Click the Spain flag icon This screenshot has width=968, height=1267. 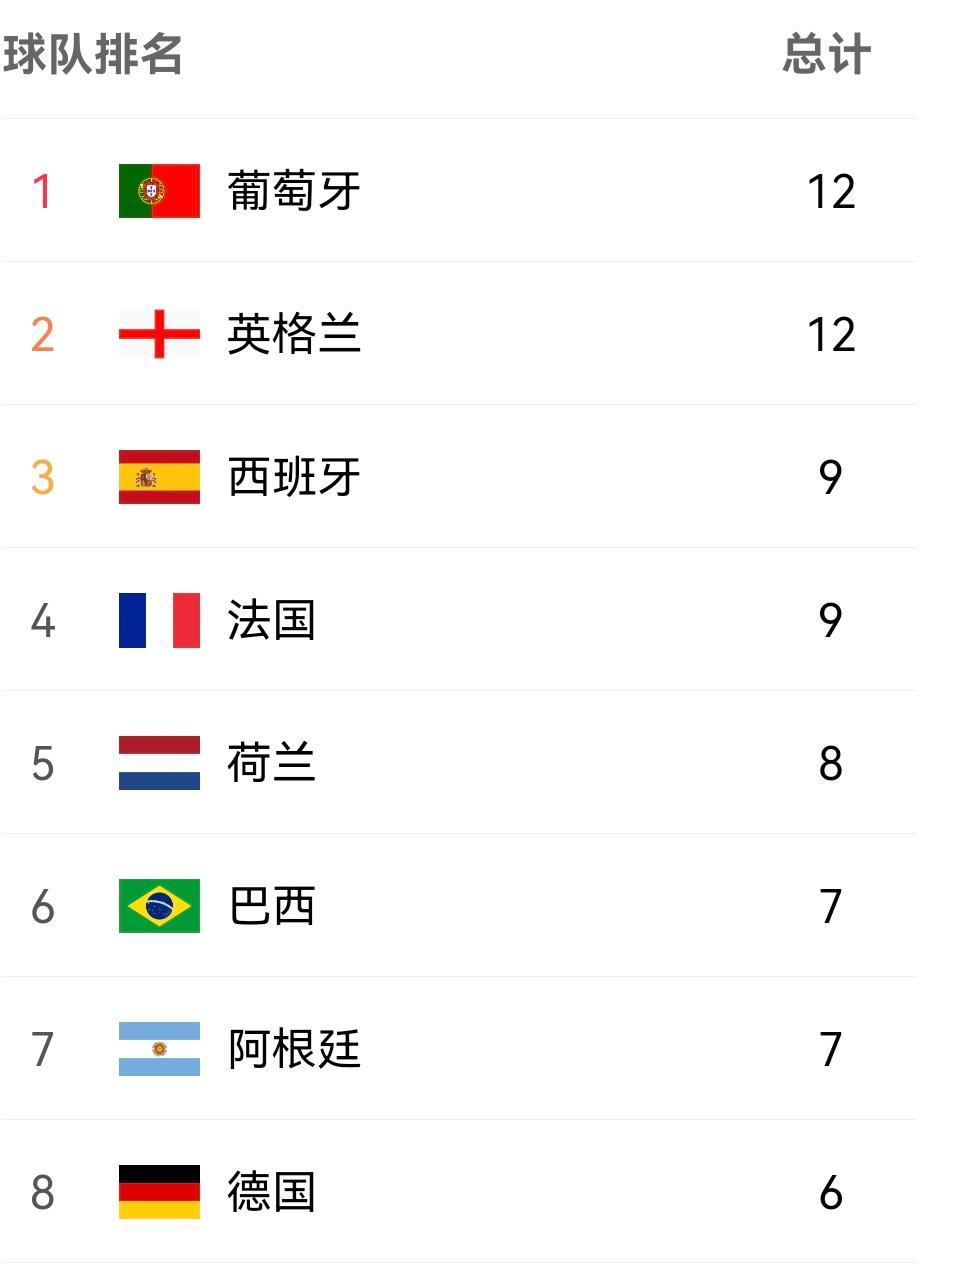pos(160,477)
